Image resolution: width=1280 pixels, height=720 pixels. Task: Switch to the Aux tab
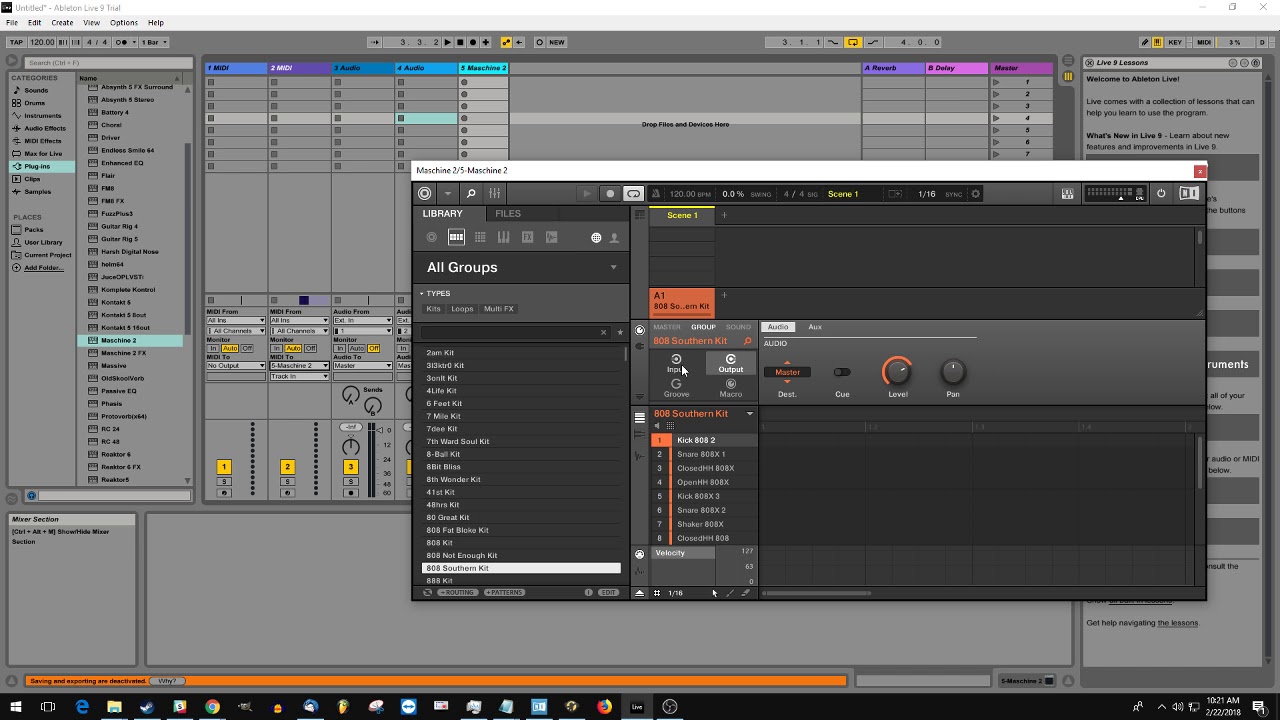pos(815,327)
